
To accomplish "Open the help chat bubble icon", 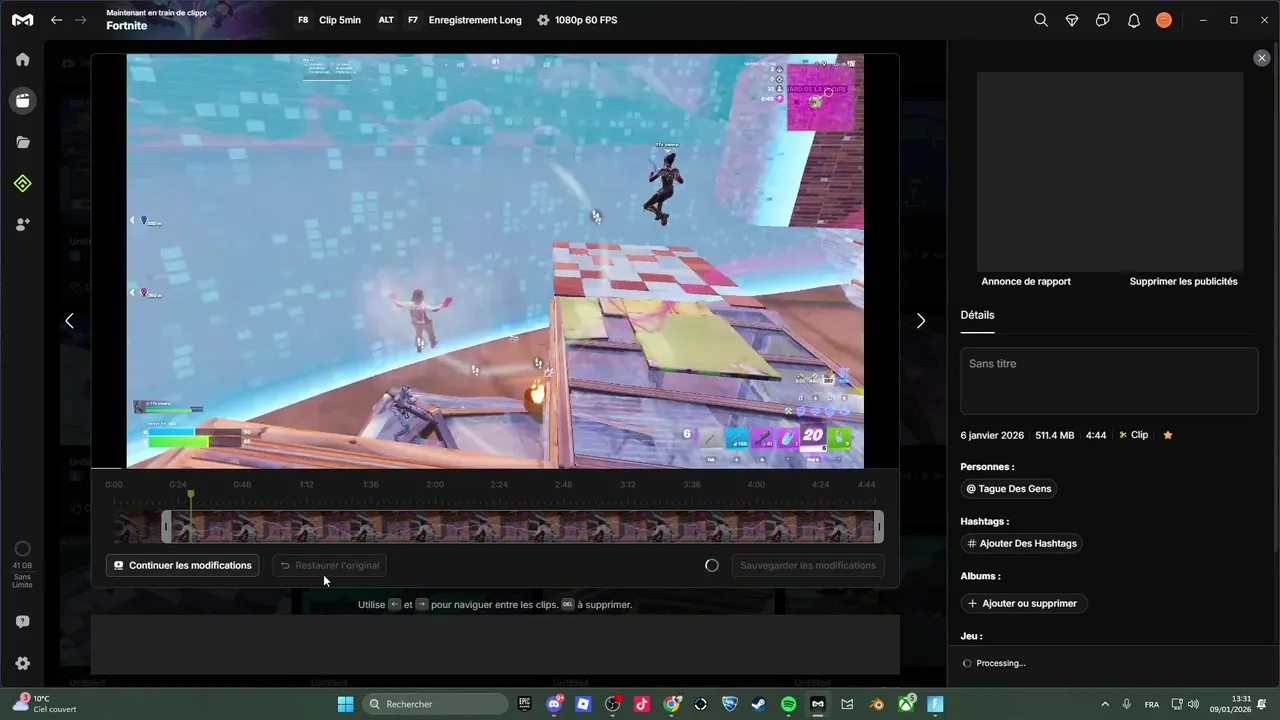I will point(22,622).
